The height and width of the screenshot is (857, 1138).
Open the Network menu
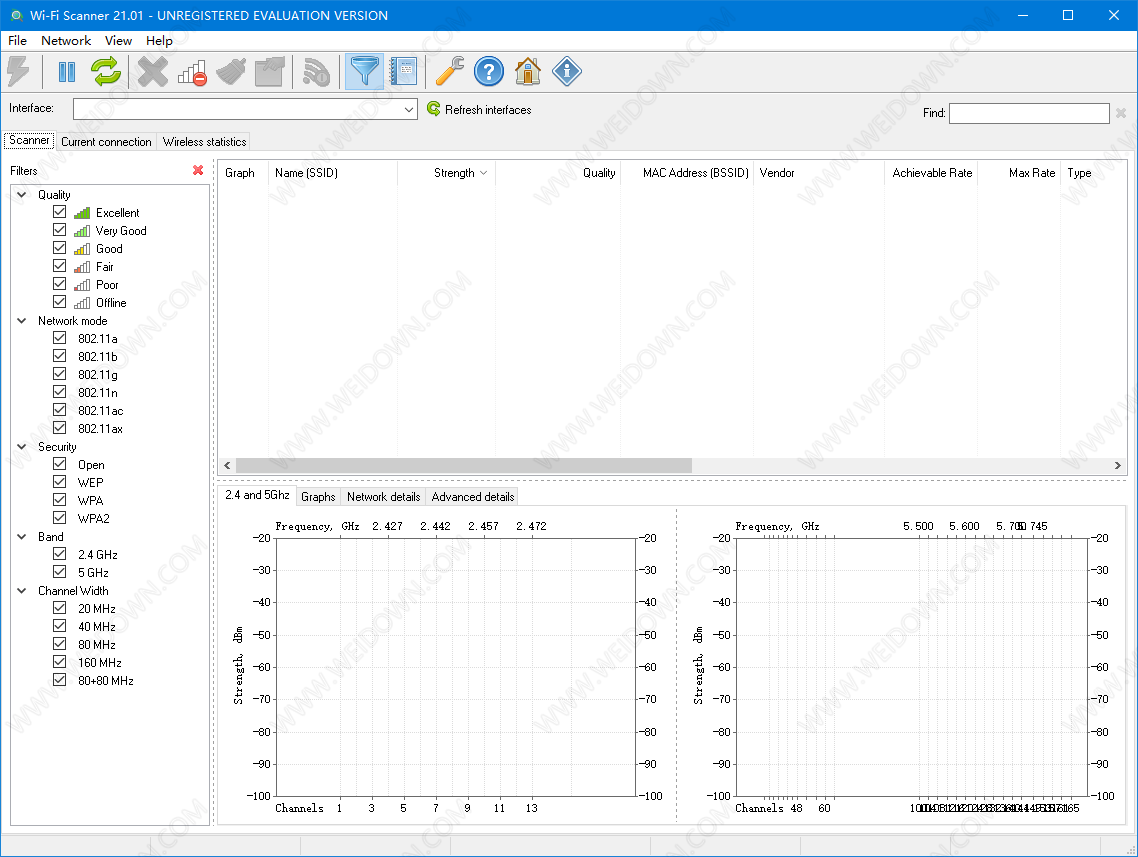[x=66, y=41]
